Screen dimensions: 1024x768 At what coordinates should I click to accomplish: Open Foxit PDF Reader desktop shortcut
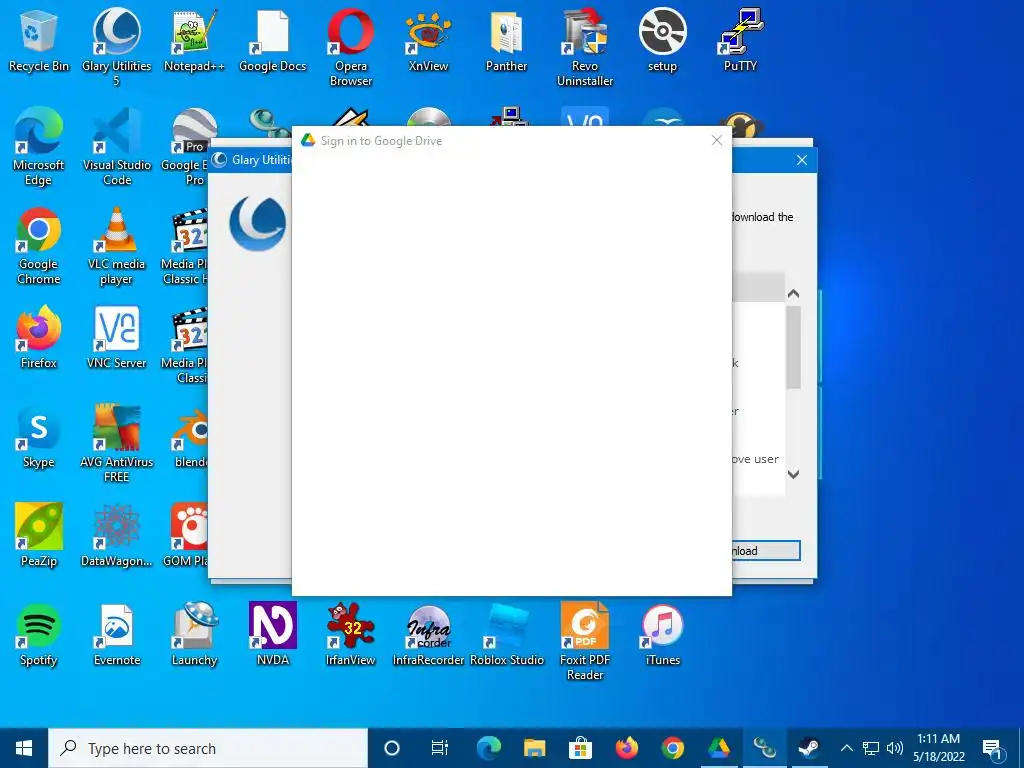(x=584, y=641)
